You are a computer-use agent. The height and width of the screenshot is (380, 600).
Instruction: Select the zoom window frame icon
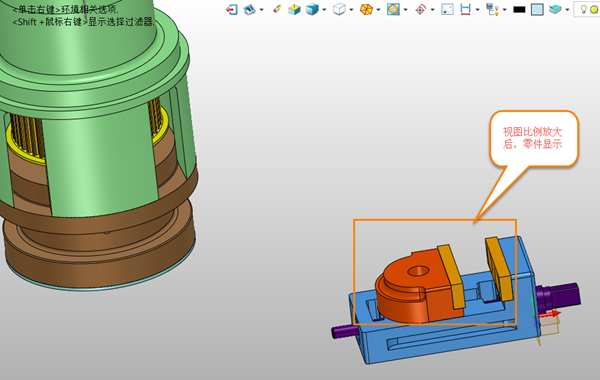(447, 9)
